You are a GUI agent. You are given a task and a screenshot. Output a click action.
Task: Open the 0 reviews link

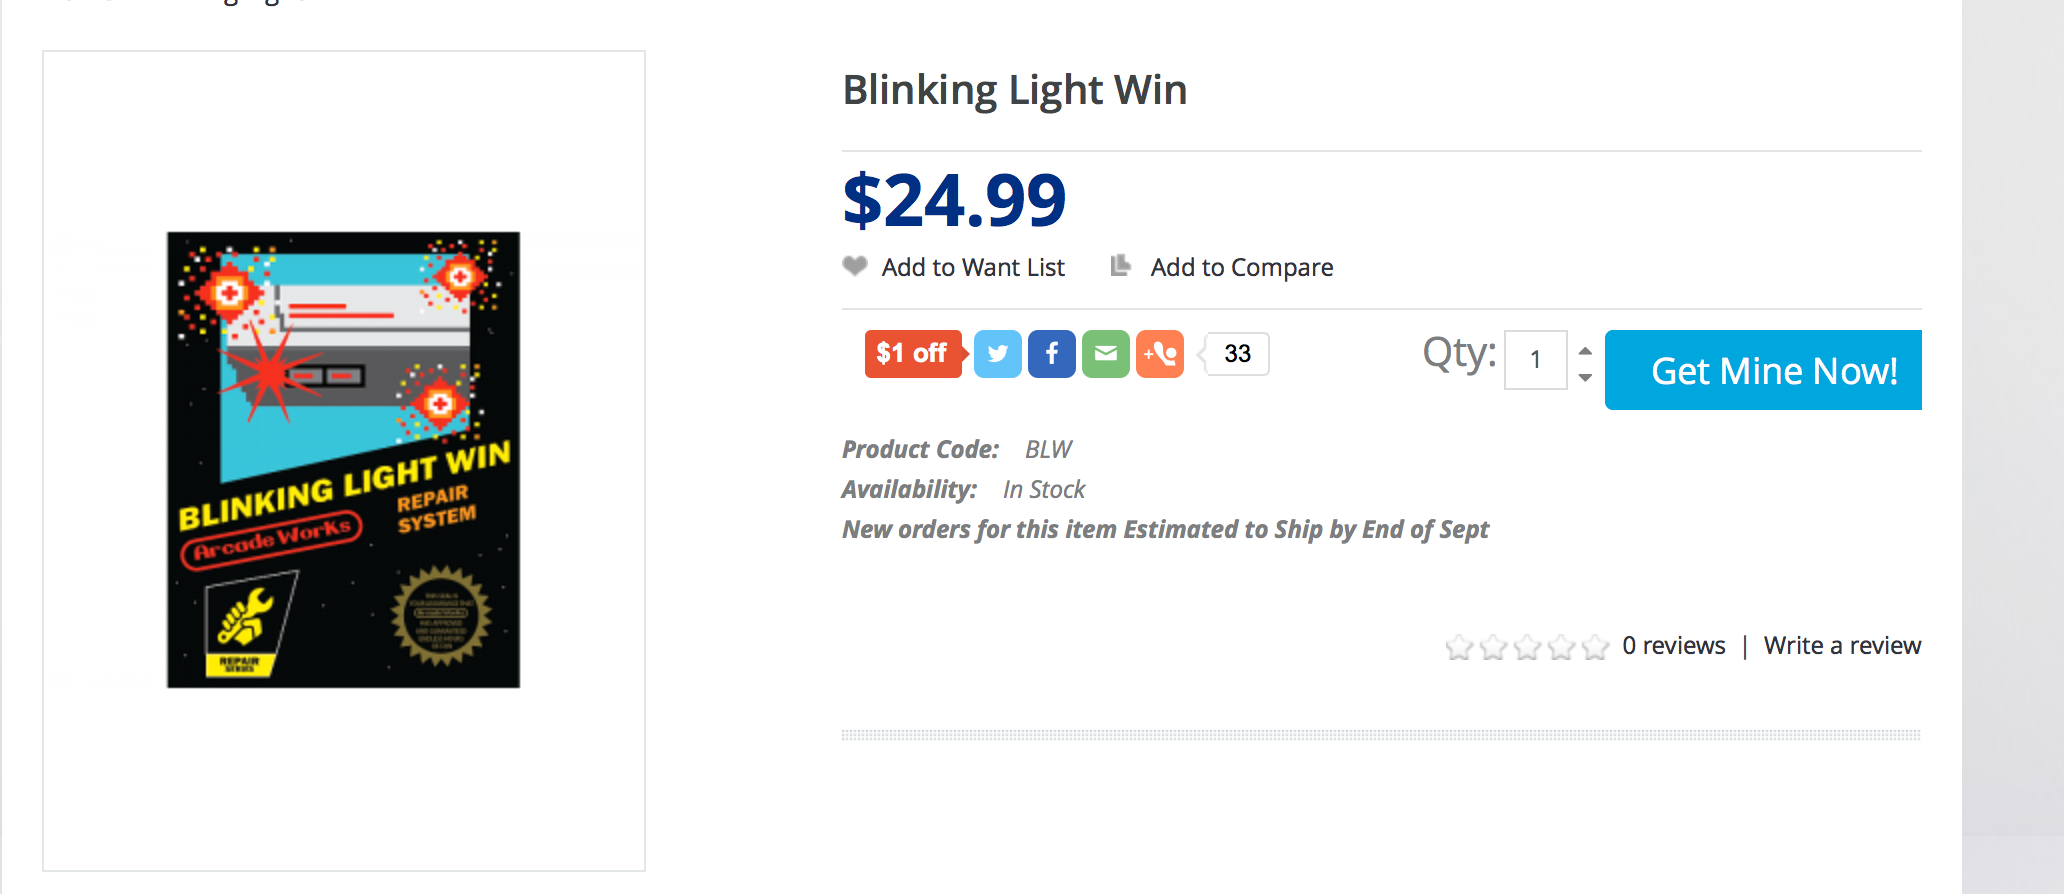click(1674, 646)
